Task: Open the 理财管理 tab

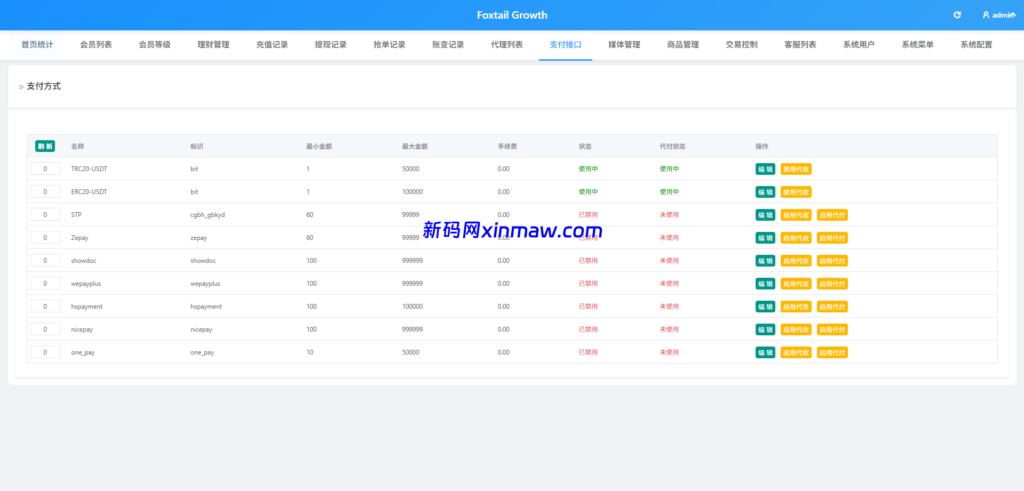Action: coord(214,45)
